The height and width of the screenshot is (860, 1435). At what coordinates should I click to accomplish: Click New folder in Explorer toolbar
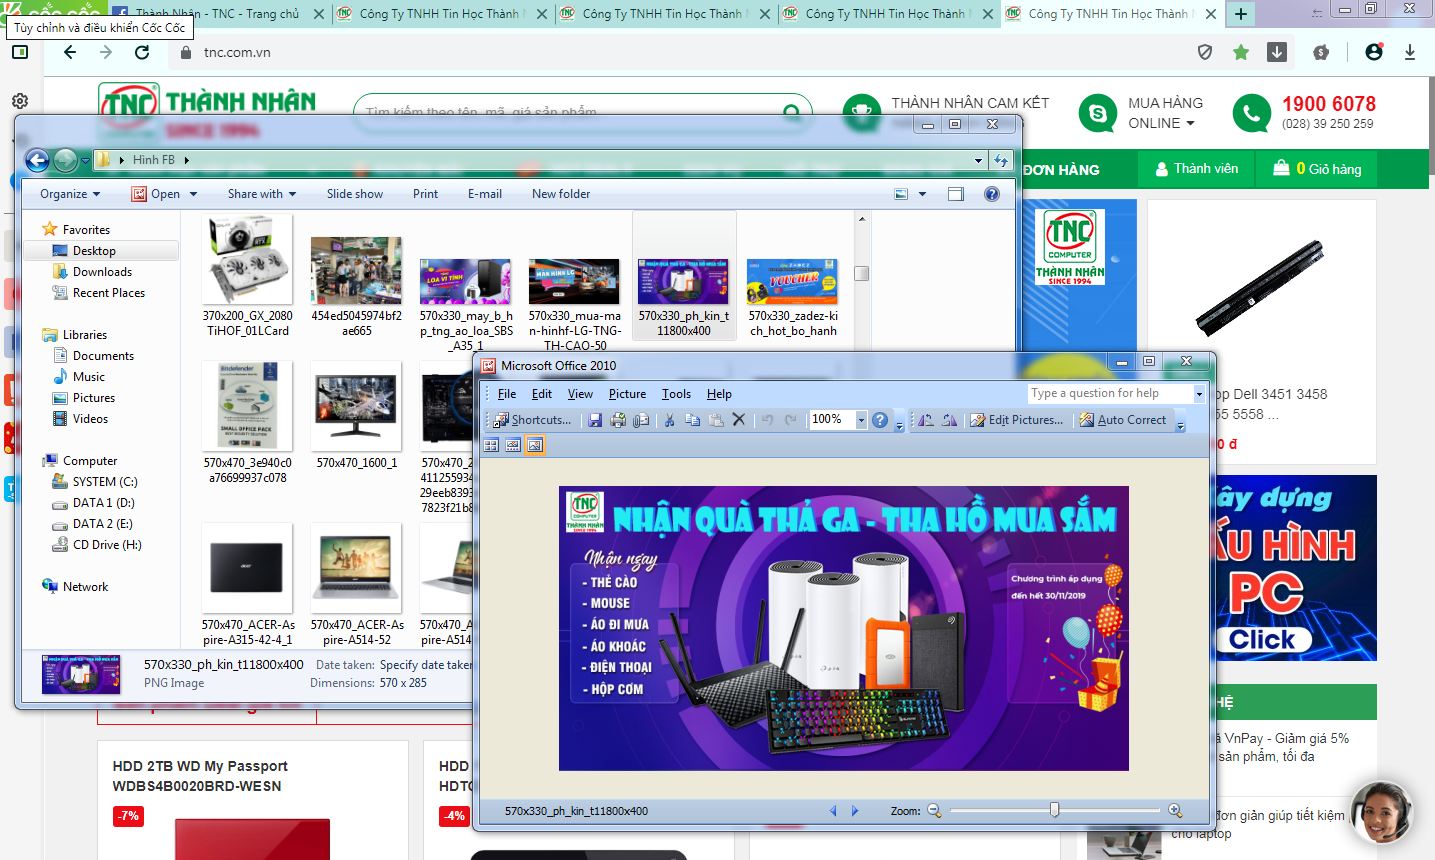(x=561, y=194)
